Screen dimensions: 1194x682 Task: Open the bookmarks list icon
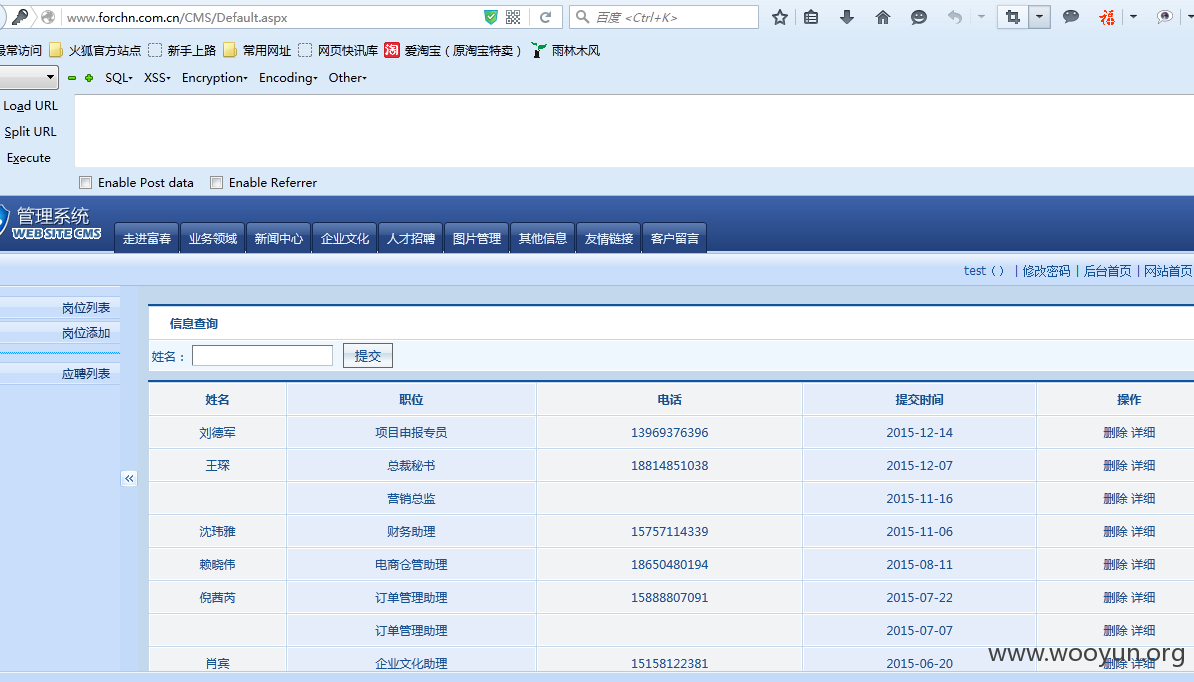pyautogui.click(x=811, y=17)
